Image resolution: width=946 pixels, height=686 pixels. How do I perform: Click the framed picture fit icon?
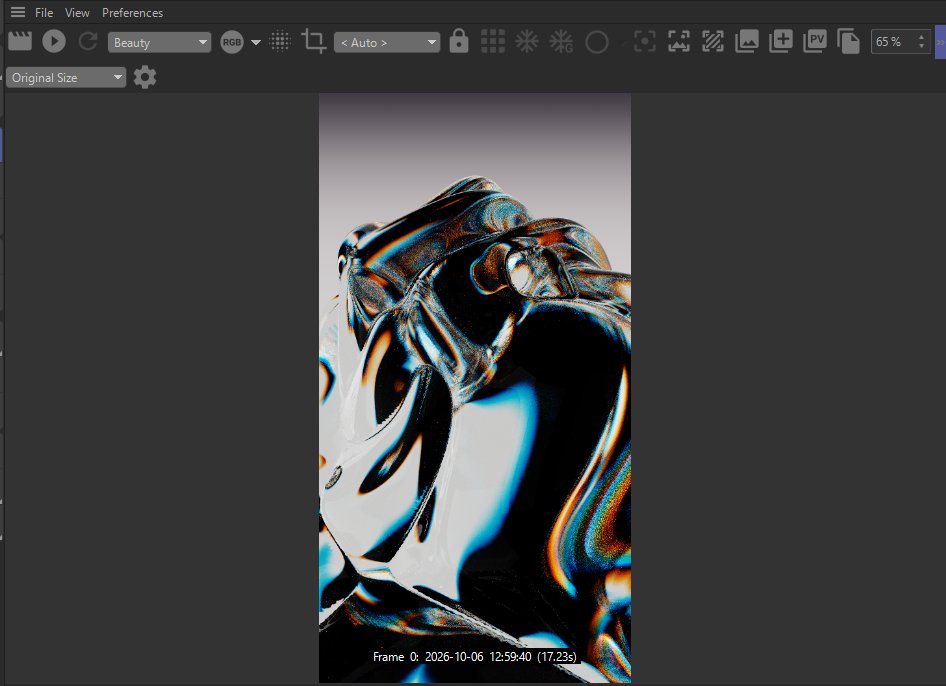click(679, 42)
